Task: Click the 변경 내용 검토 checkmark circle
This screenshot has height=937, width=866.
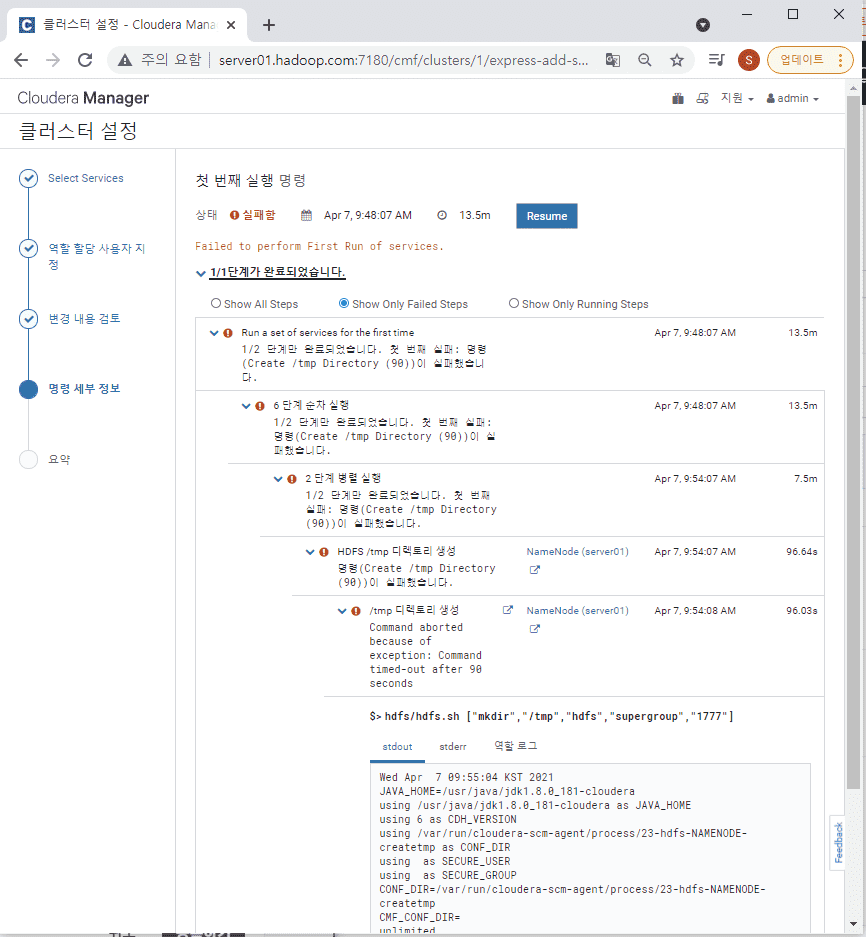Action: coord(28,319)
